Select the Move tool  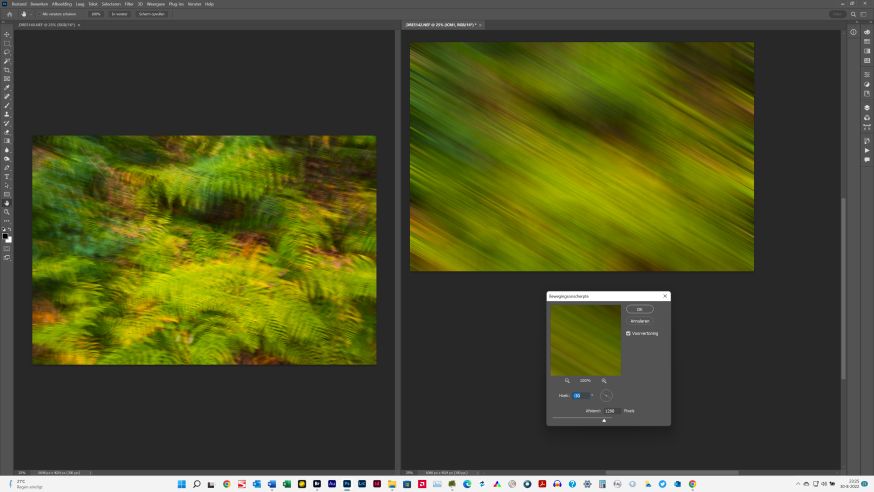[7, 35]
